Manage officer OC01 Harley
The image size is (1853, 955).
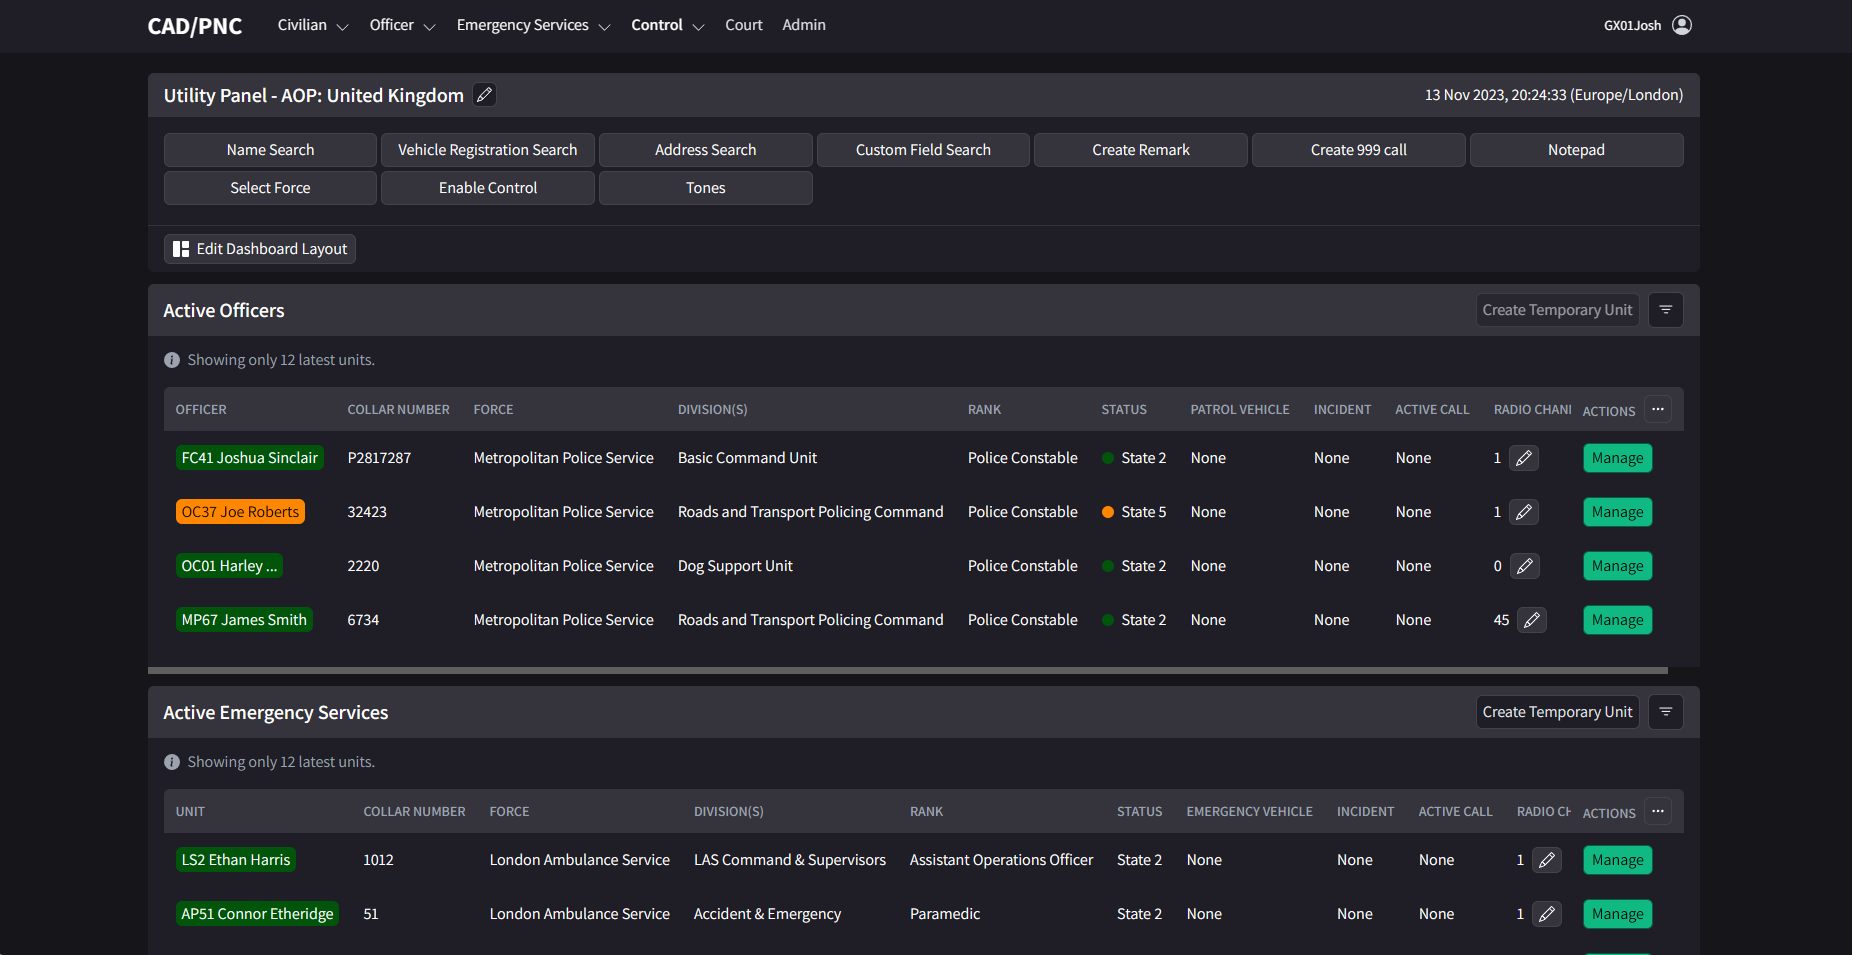1617,566
